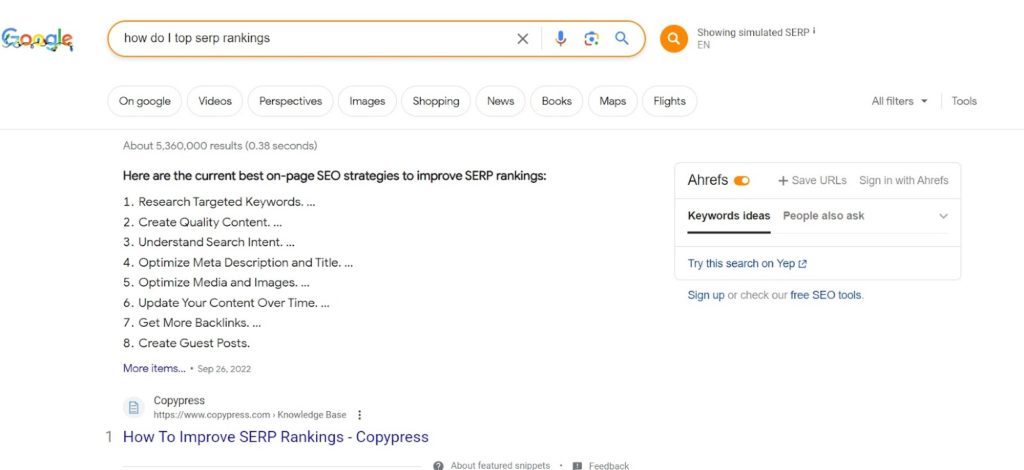Switch to Images results
Image resolution: width=1024 pixels, height=470 pixels.
tap(367, 101)
